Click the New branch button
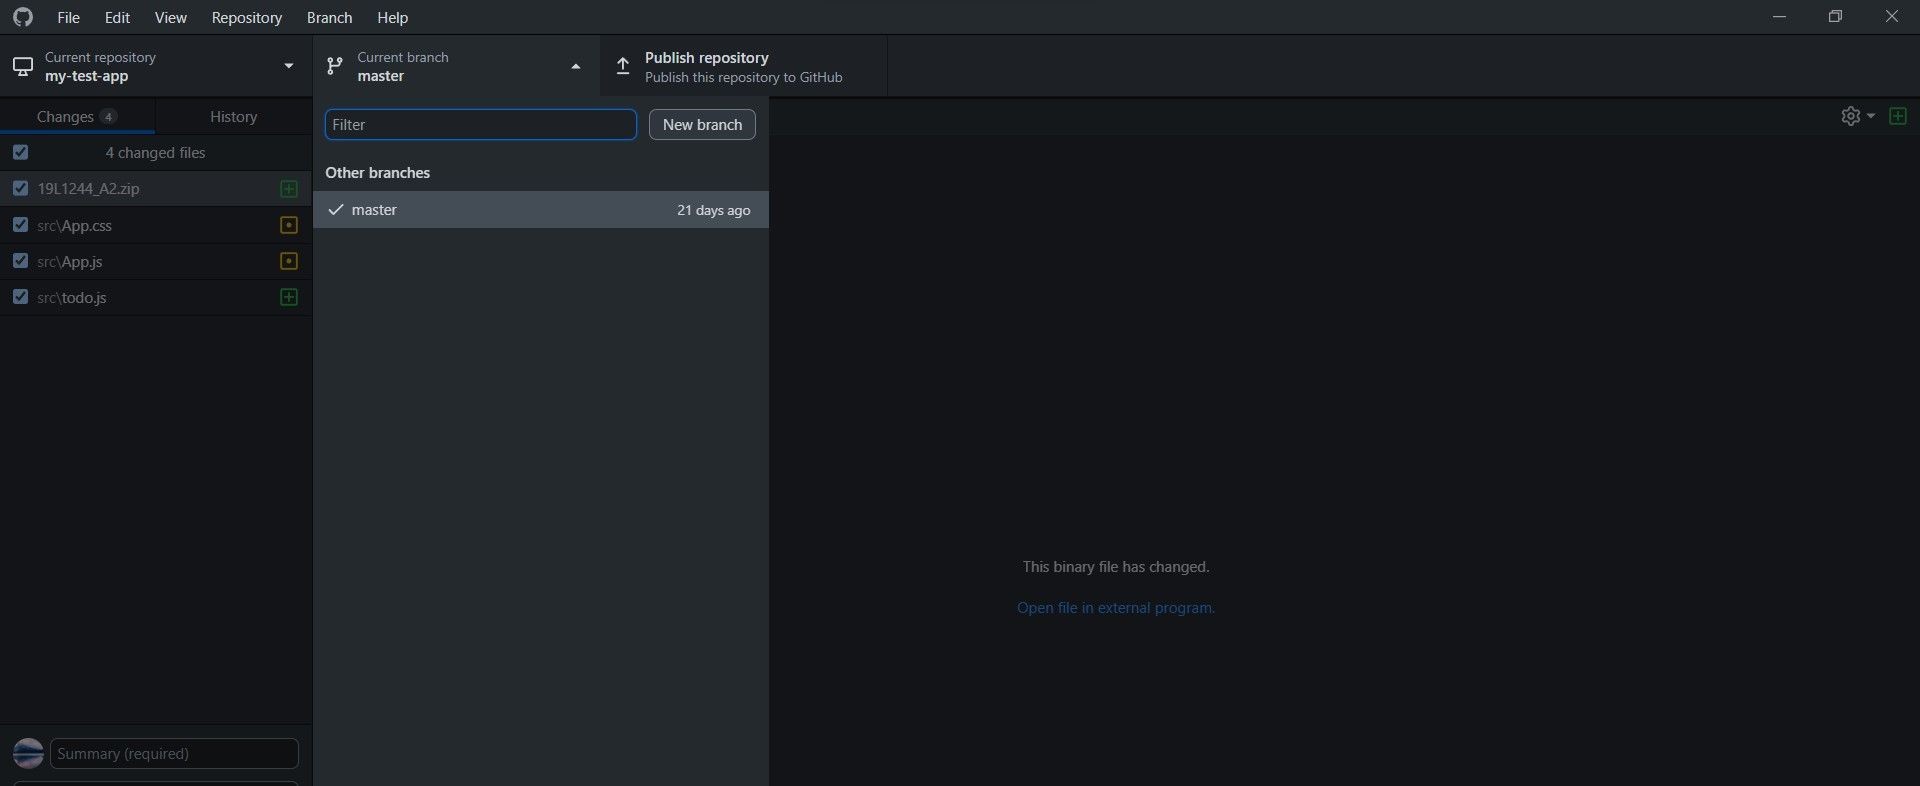This screenshot has height=786, width=1920. (x=702, y=124)
